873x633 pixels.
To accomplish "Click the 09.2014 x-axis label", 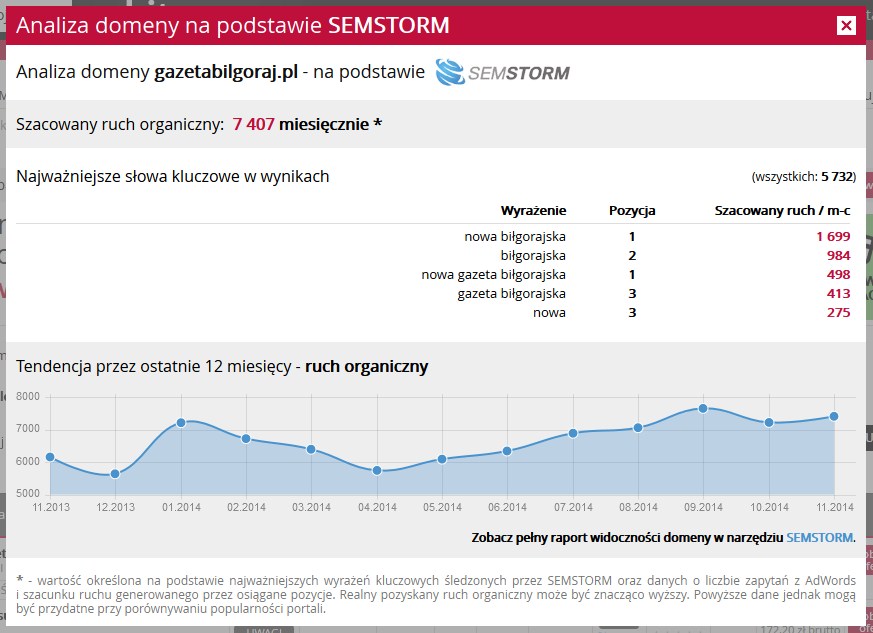I will click(703, 507).
